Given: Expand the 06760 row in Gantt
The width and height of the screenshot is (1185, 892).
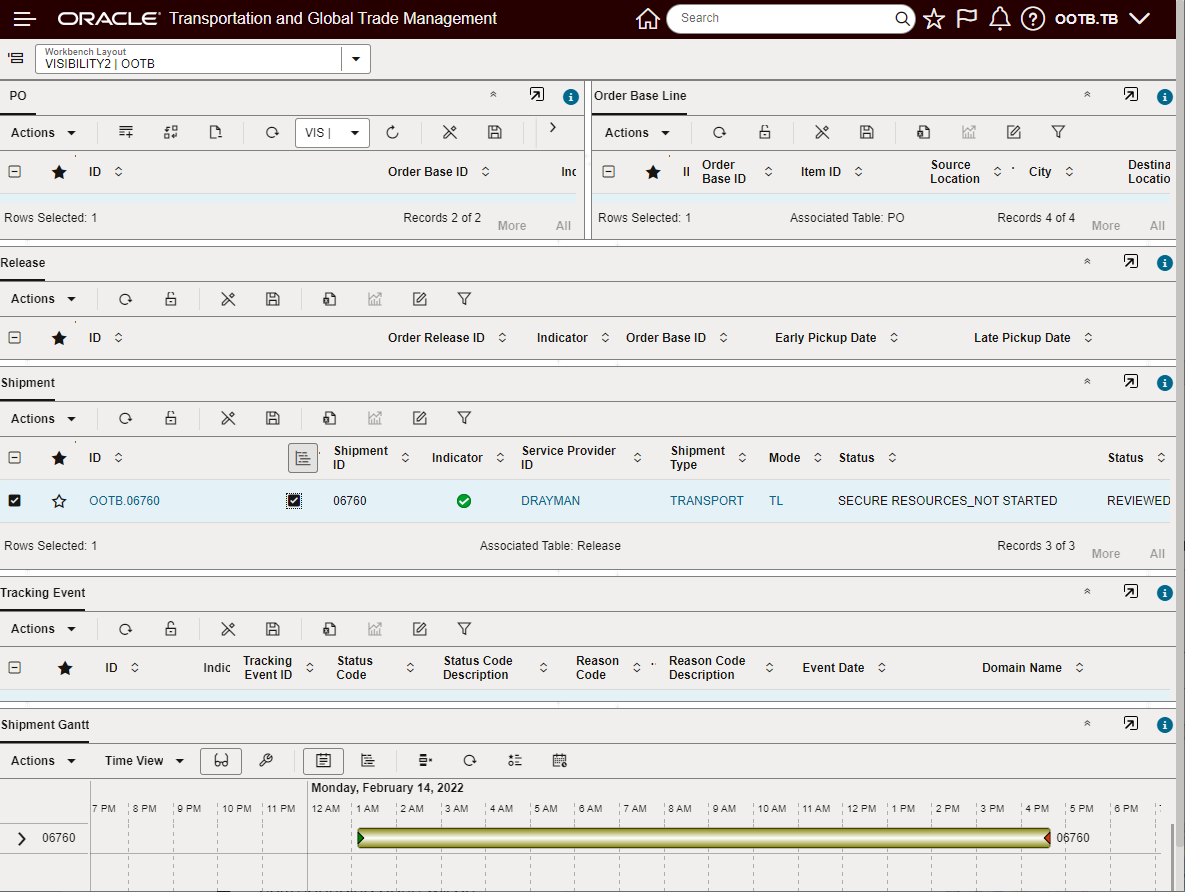Looking at the screenshot, I should point(22,839).
